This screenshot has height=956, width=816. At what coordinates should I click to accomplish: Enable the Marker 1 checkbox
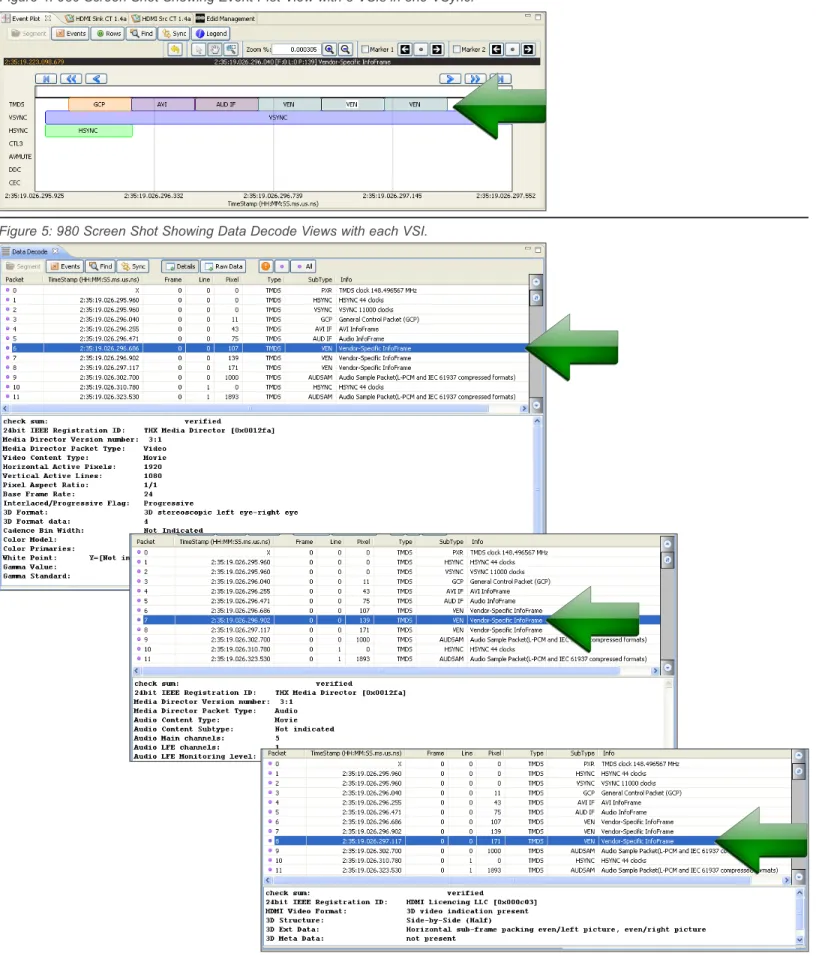point(365,49)
